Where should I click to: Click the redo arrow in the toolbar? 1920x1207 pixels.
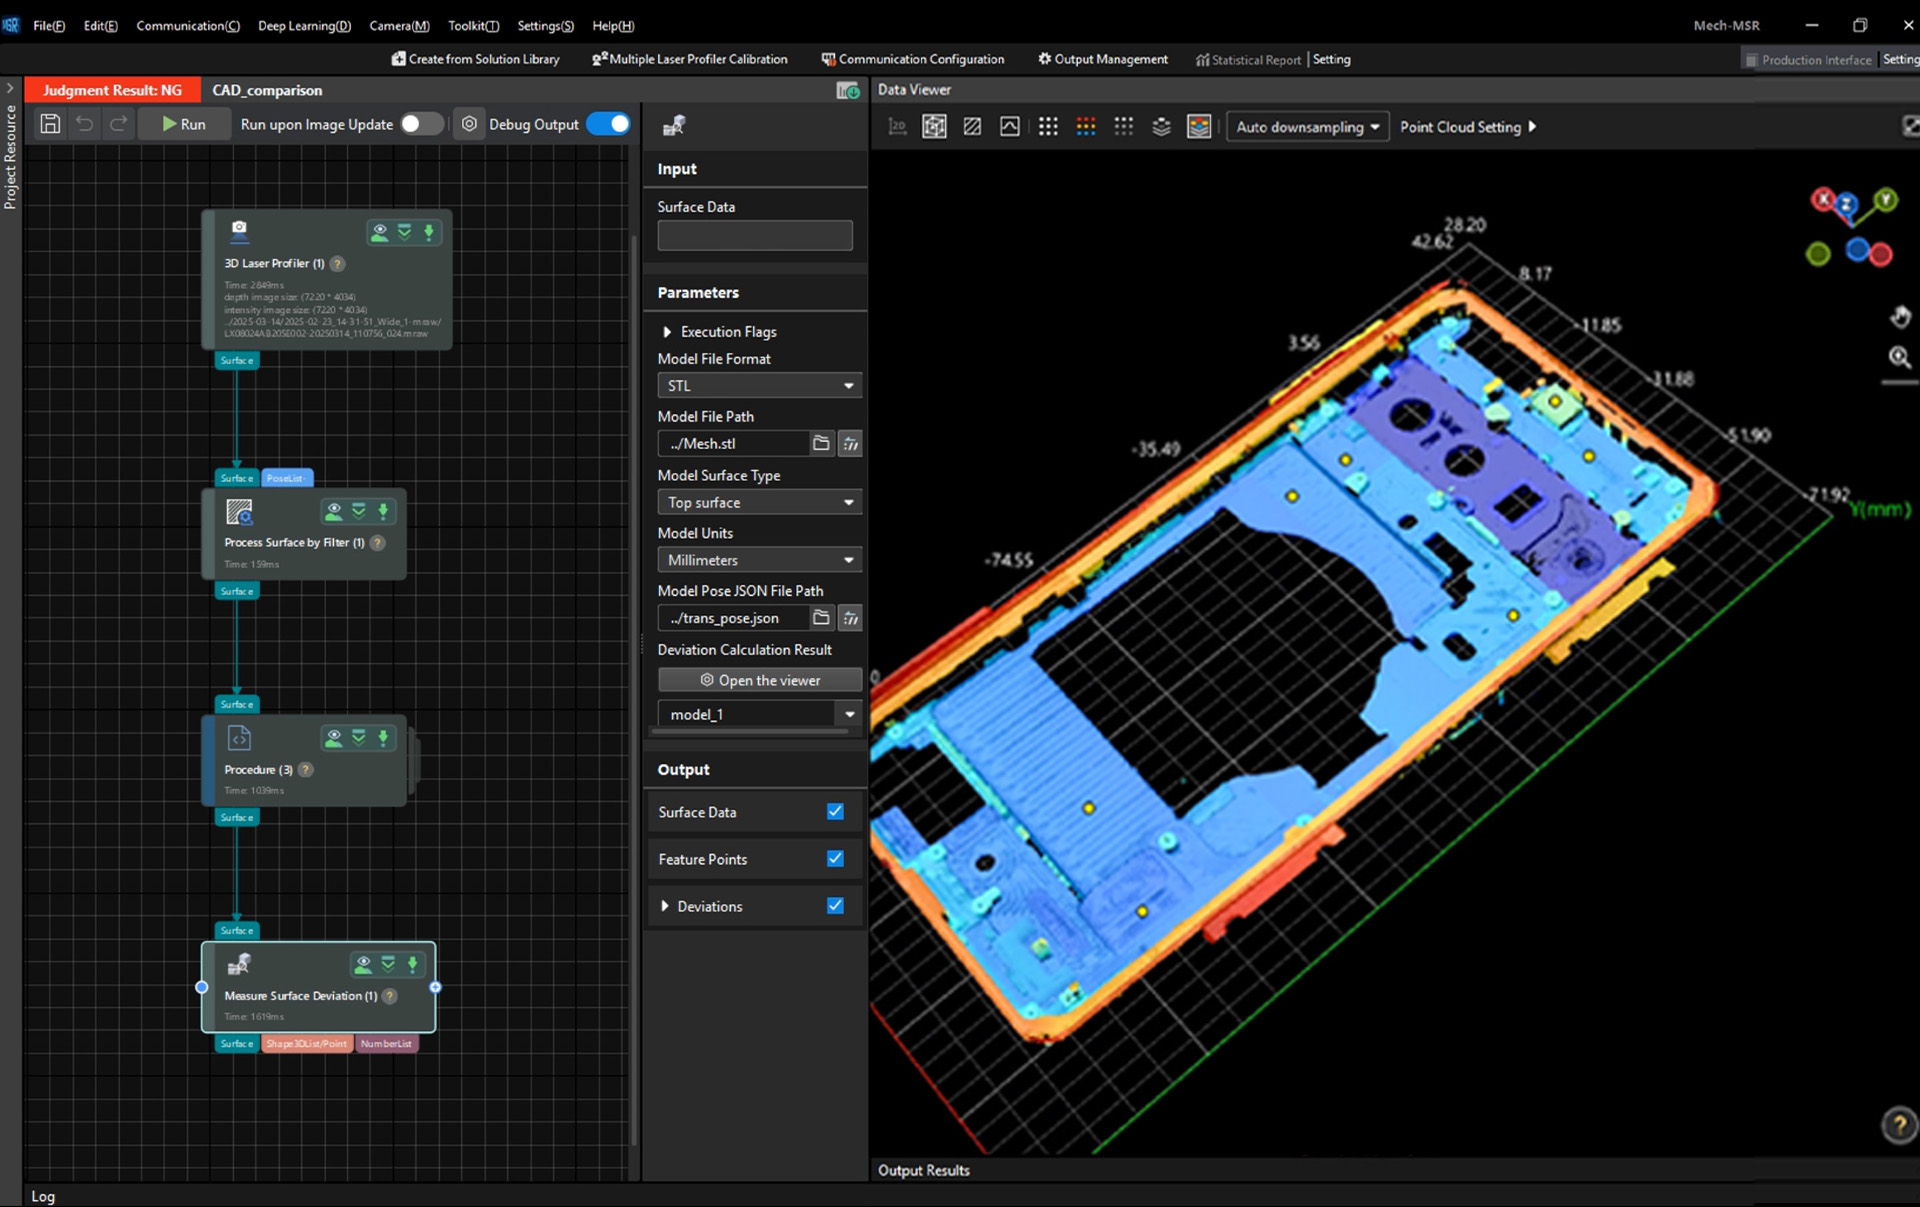pyautogui.click(x=118, y=124)
